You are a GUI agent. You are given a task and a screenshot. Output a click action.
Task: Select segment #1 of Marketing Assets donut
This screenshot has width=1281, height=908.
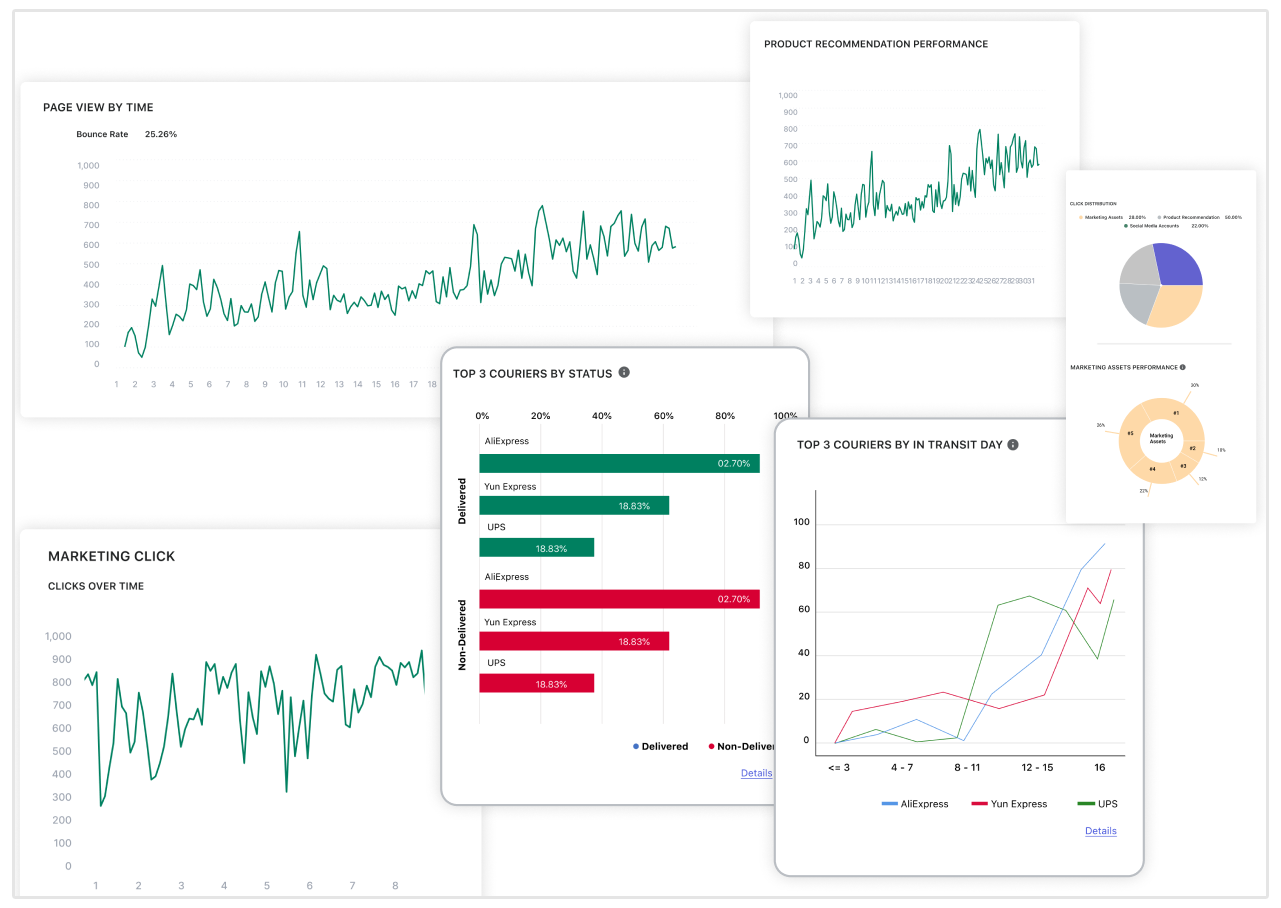[1176, 412]
